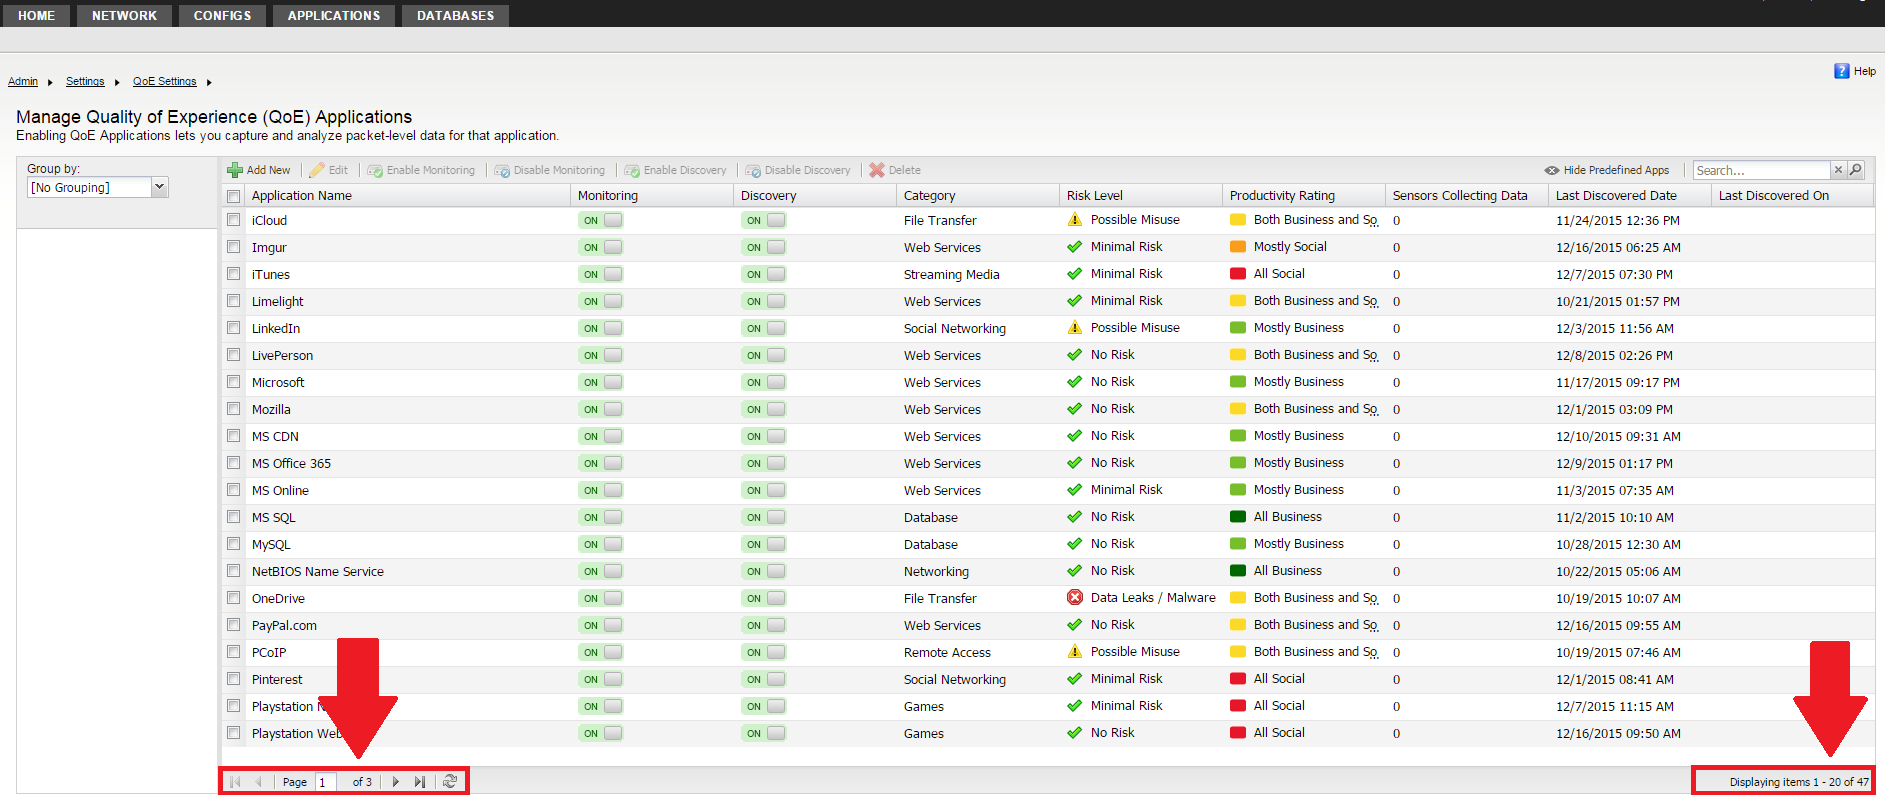
Task: Toggle Monitoring for MS SQL
Action: point(600,517)
